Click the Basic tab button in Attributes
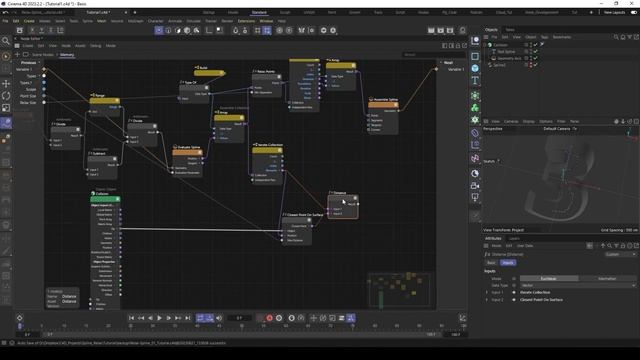 click(x=491, y=263)
